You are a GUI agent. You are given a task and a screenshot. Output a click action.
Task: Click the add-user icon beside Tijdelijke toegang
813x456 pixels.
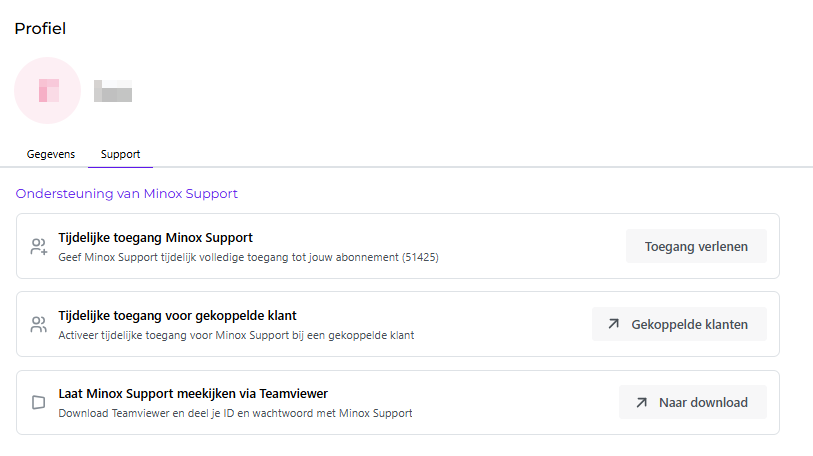point(39,246)
